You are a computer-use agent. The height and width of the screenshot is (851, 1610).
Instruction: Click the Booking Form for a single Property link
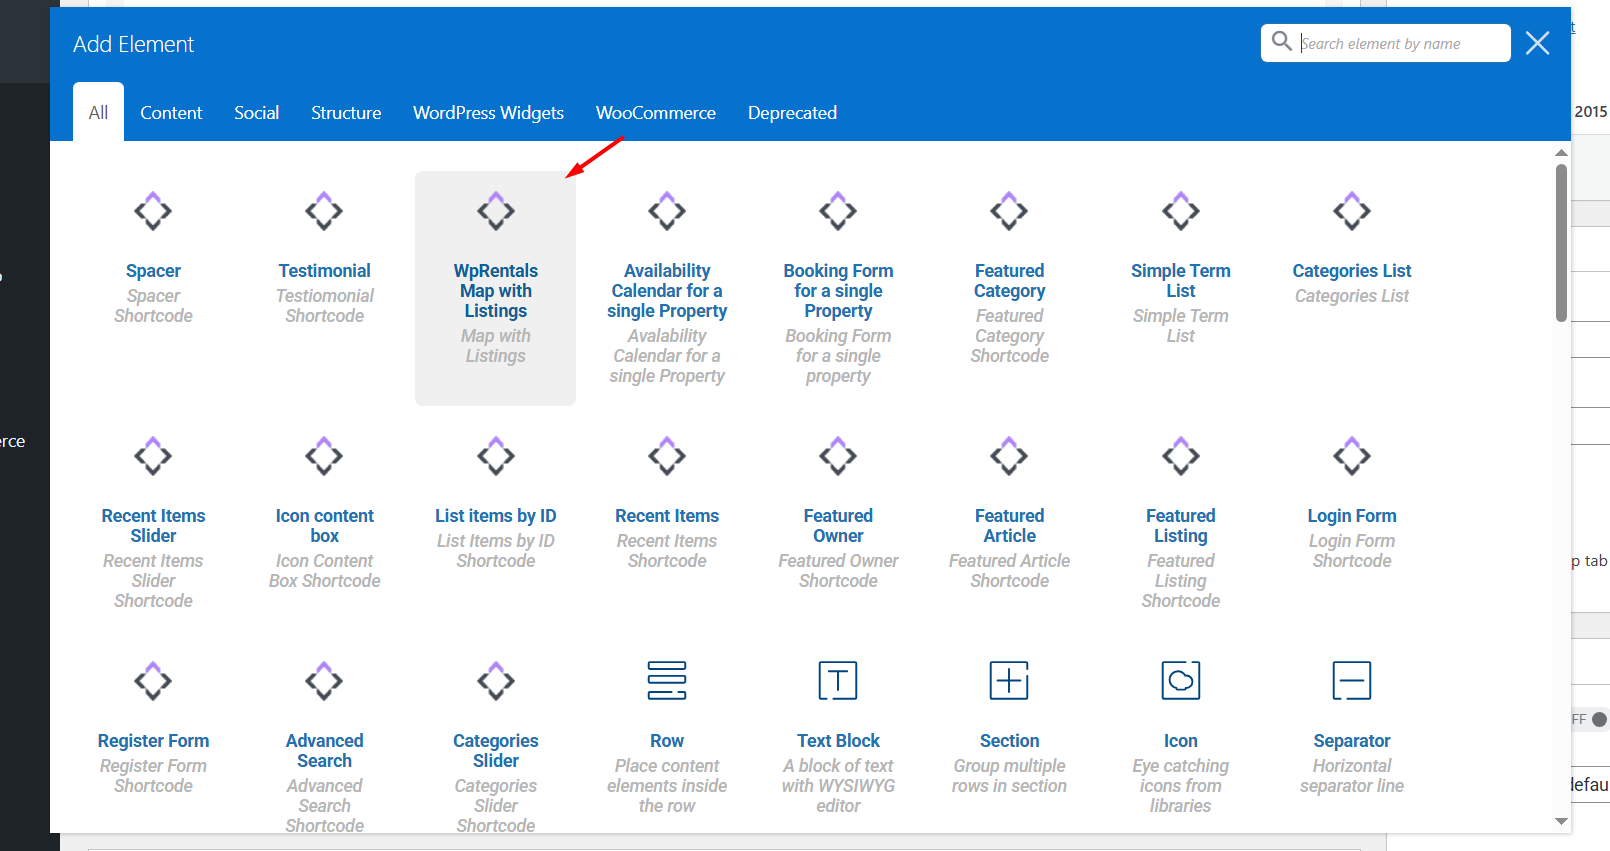838,291
